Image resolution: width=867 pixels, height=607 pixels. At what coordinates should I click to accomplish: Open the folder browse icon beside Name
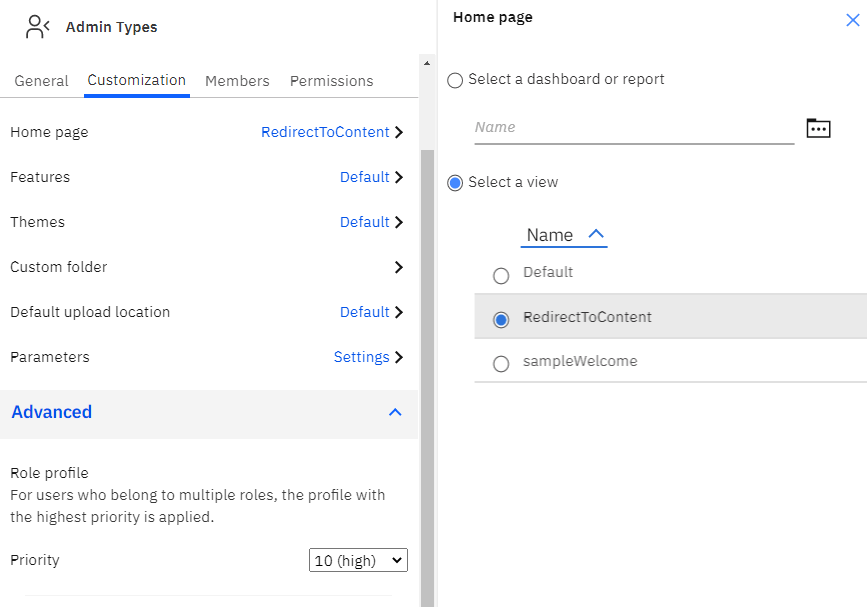[x=818, y=128]
